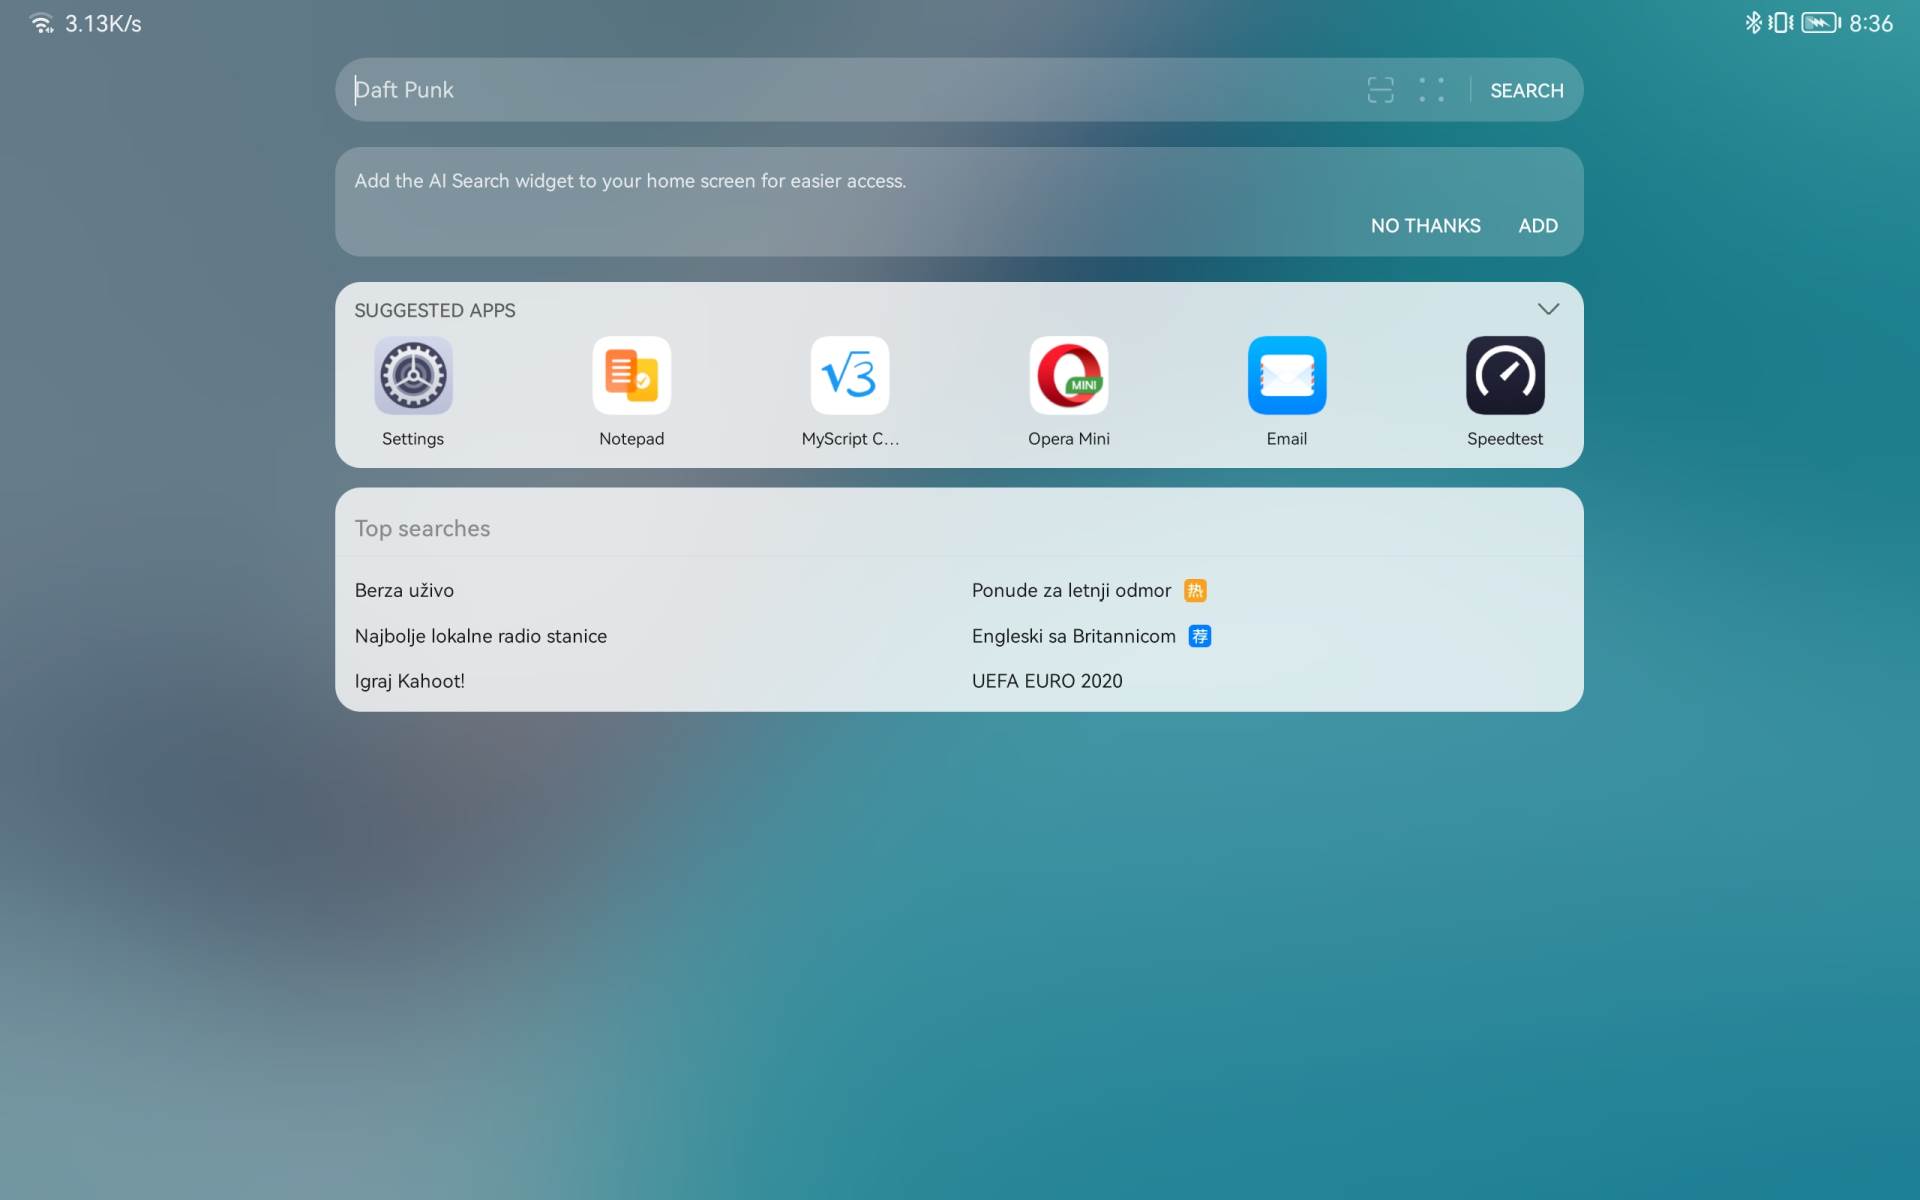Launch the Speedtest app
The image size is (1920, 1200).
tap(1504, 376)
